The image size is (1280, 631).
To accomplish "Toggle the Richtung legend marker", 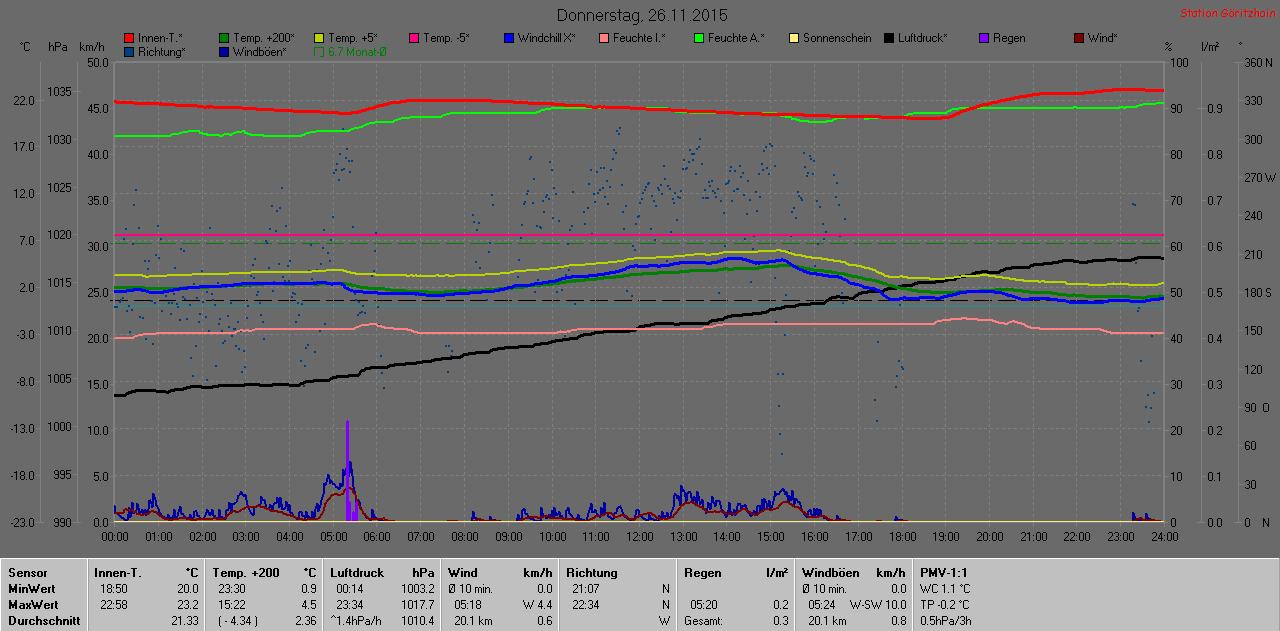I will pyautogui.click(x=129, y=51).
